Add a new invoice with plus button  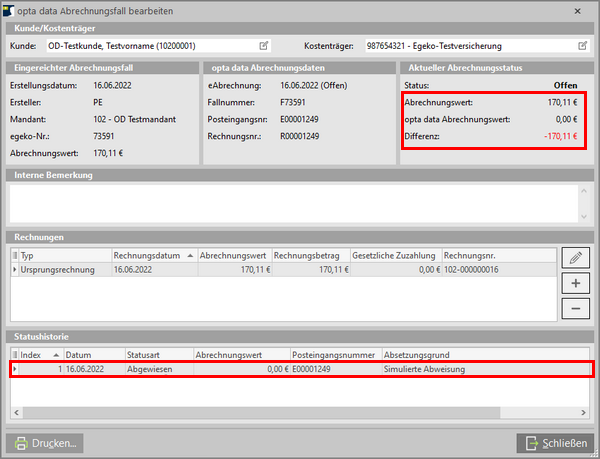coord(574,283)
